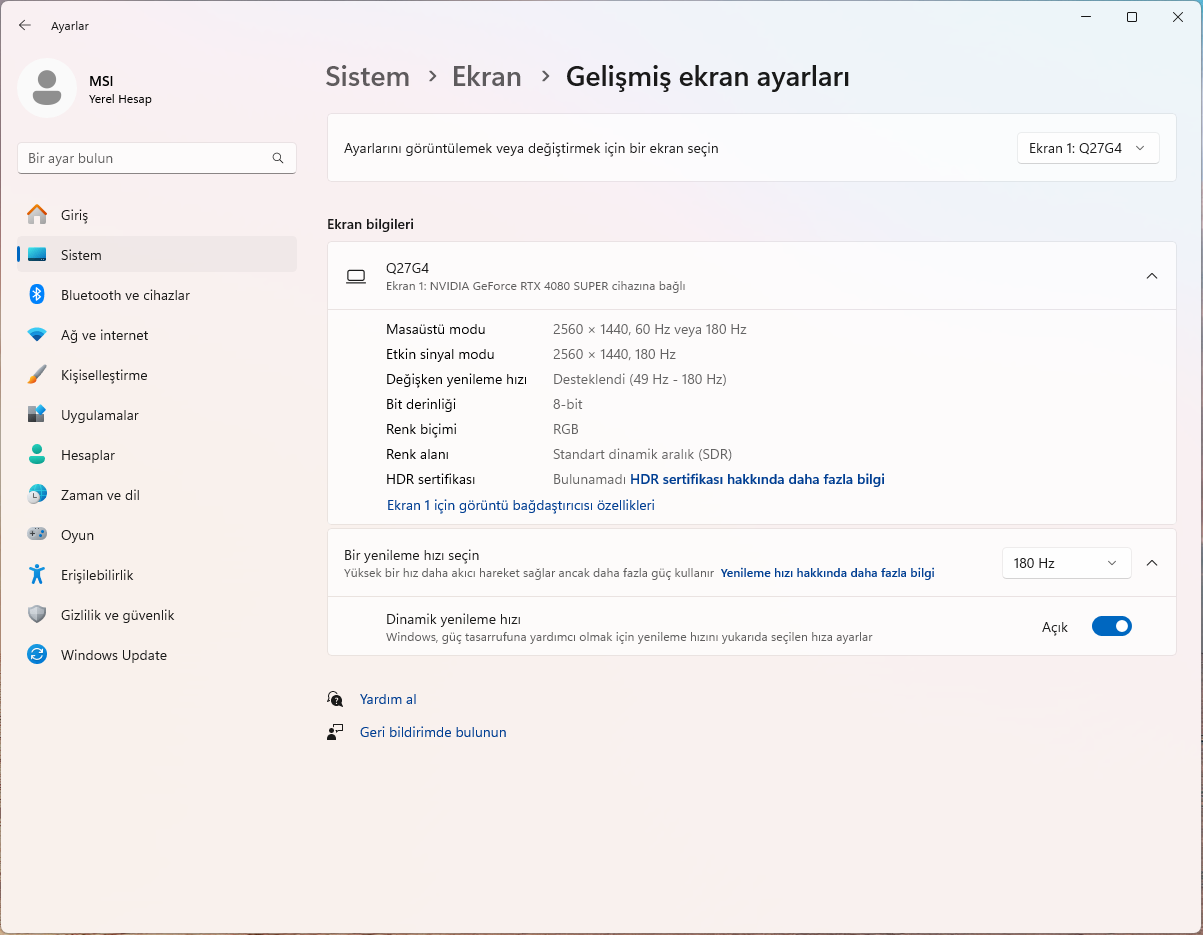Click the MSI Yerel Hesap name

pos(120,89)
